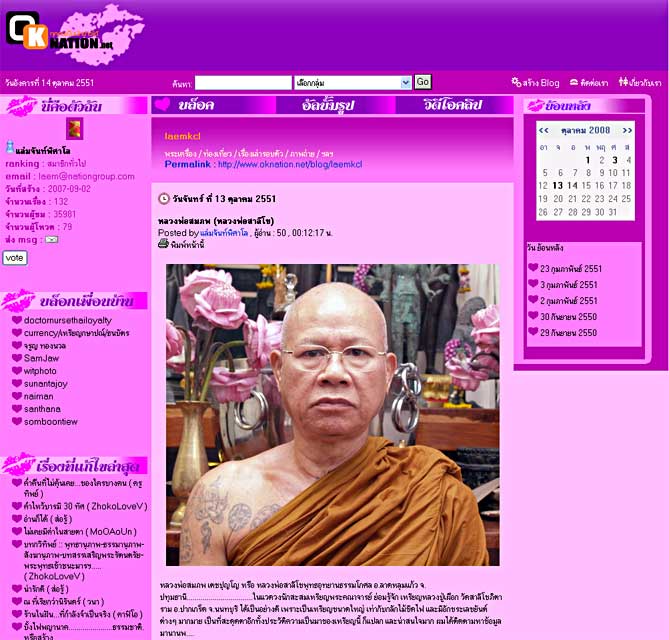Click the vote button

[15, 258]
